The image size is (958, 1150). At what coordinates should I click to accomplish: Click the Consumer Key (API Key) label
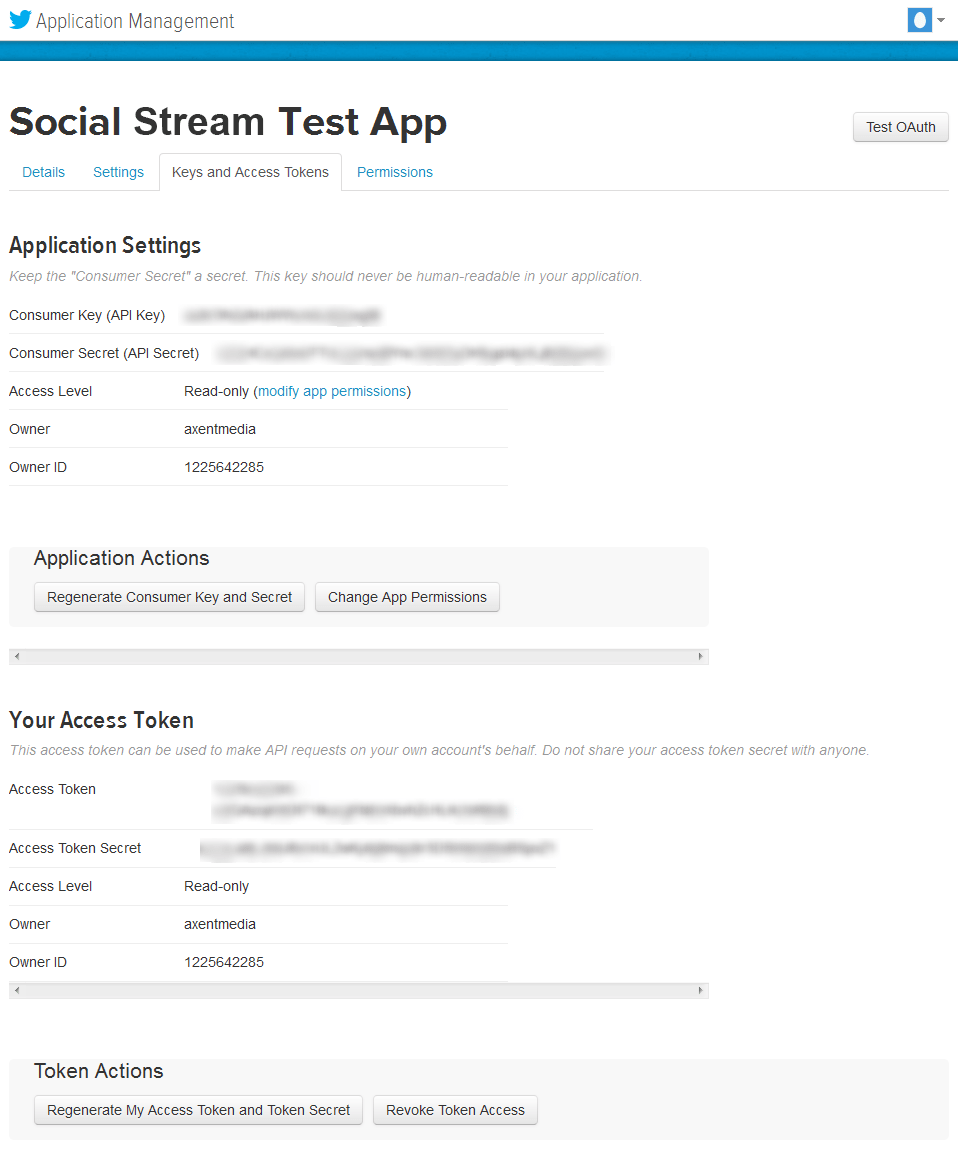pyautogui.click(x=87, y=315)
